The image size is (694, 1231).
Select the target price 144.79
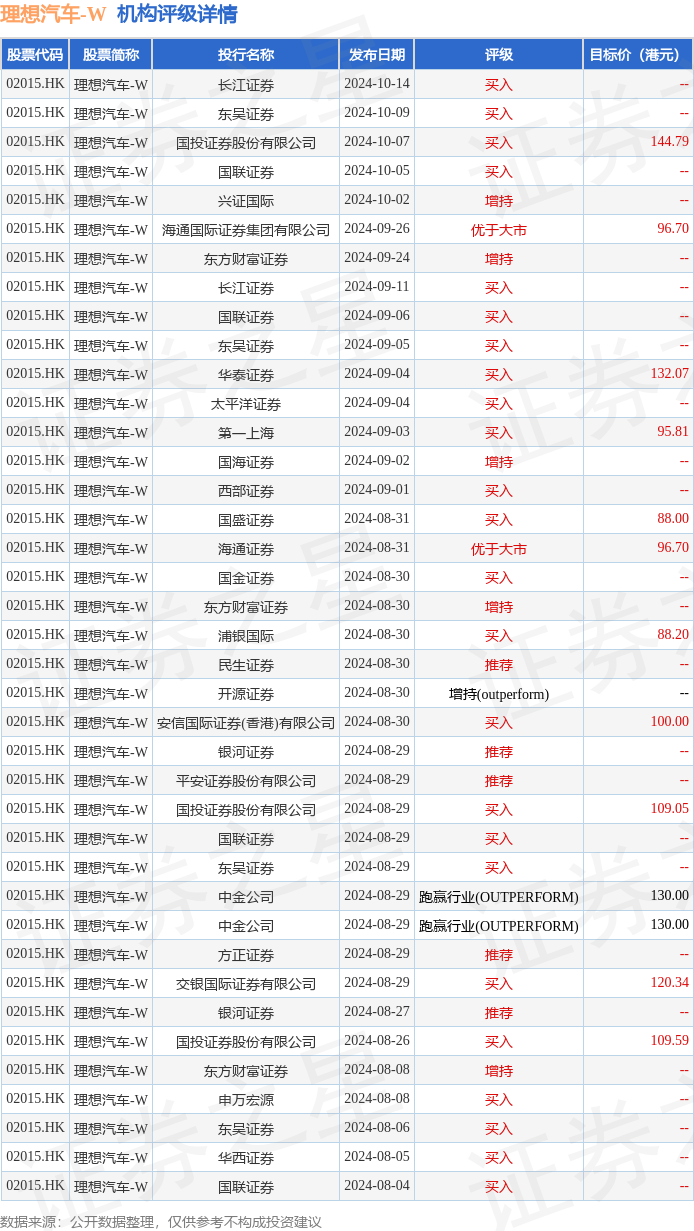click(669, 142)
